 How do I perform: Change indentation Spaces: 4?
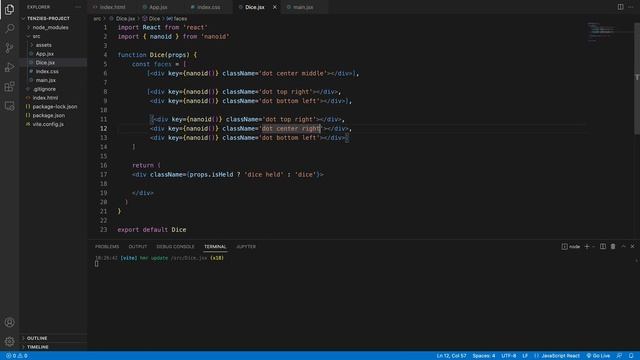click(x=484, y=356)
